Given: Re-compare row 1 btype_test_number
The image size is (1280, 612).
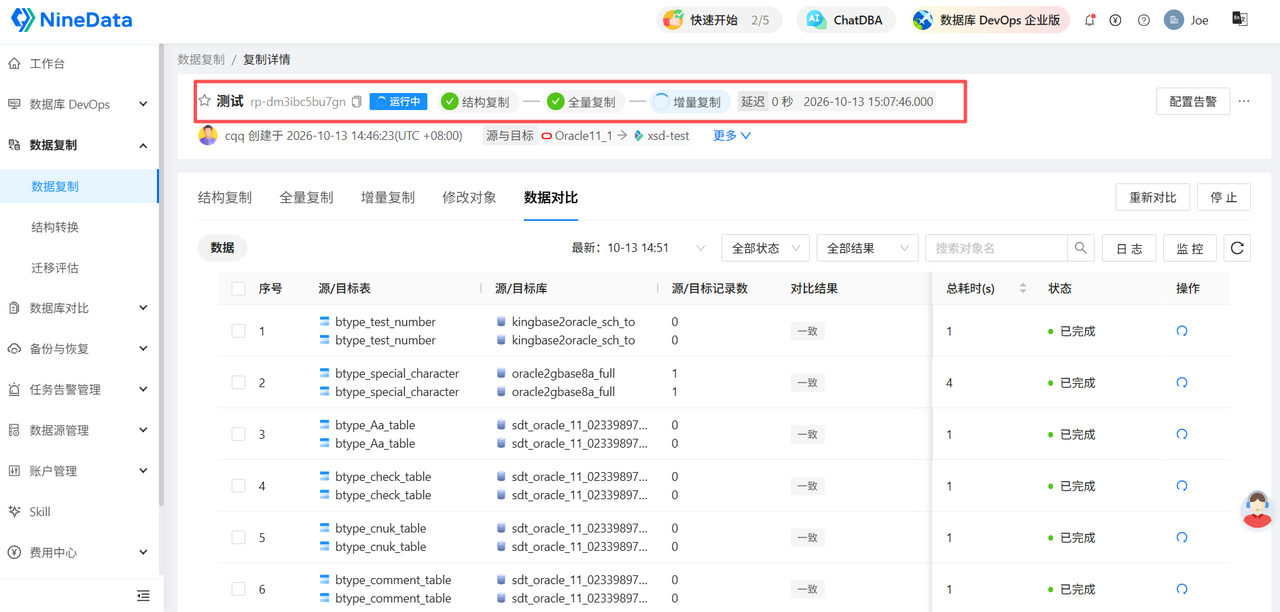Looking at the screenshot, I should coord(1182,331).
